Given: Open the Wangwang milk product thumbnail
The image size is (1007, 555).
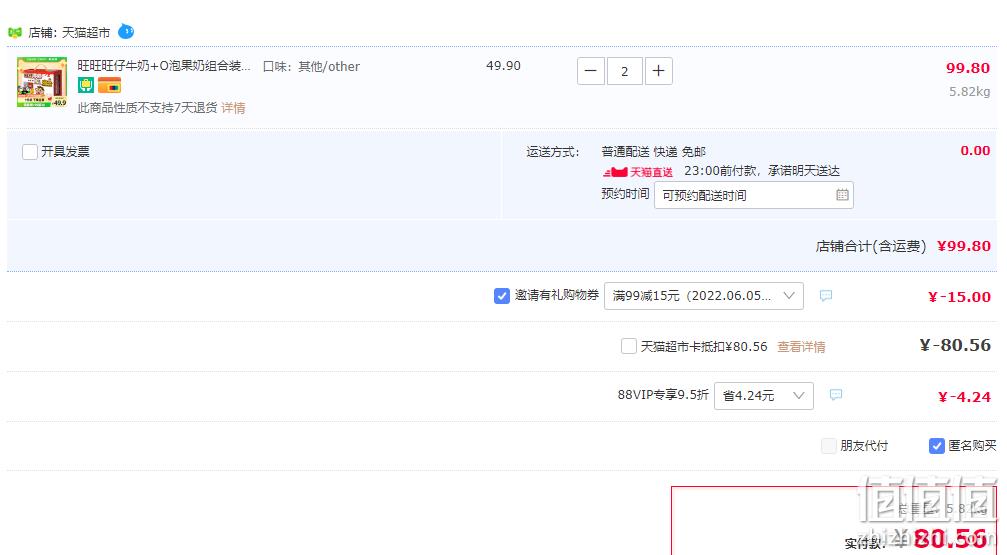Looking at the screenshot, I should pyautogui.click(x=42, y=82).
